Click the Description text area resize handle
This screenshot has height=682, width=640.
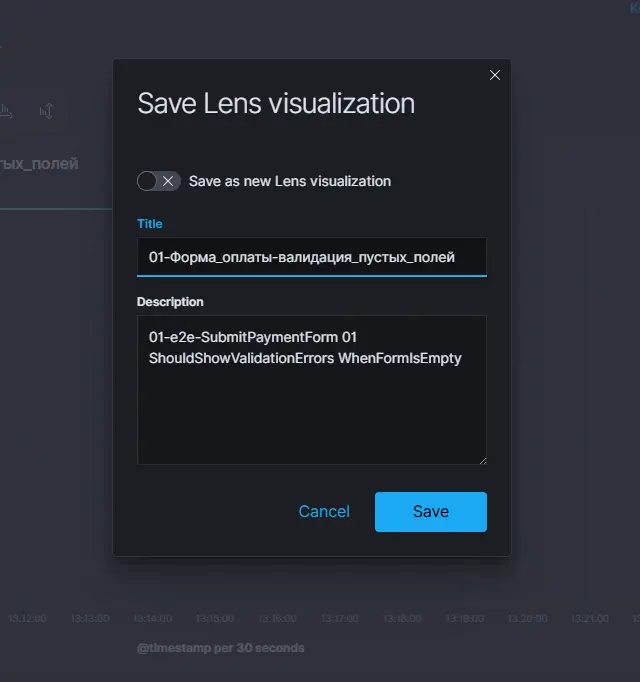(x=481, y=459)
